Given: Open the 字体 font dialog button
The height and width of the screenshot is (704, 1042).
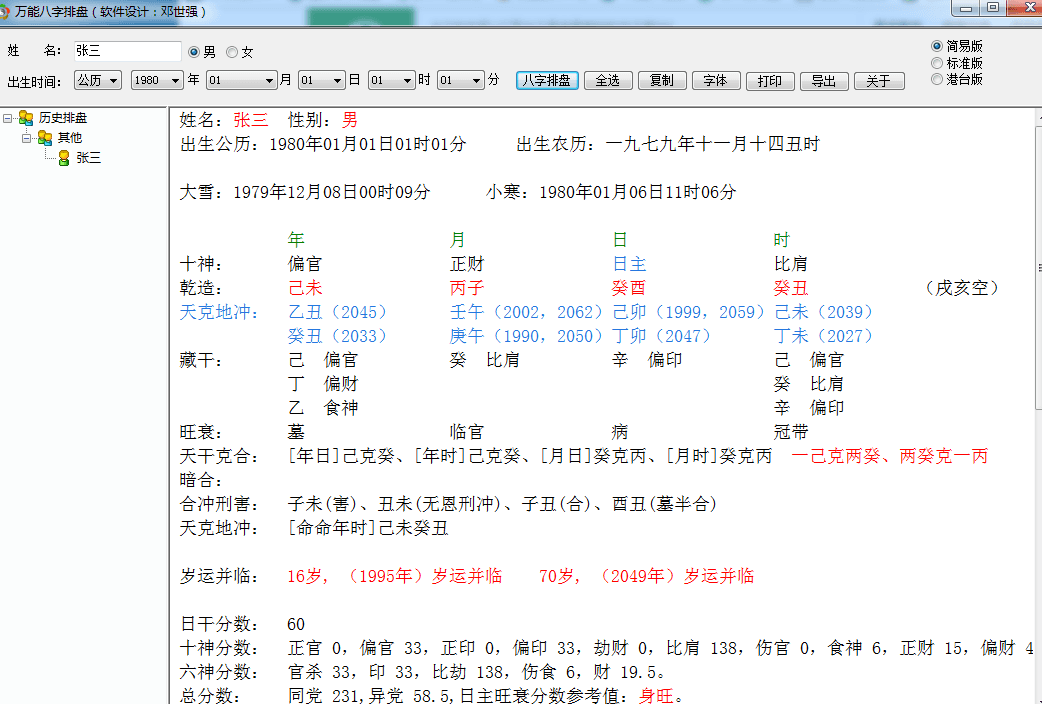Looking at the screenshot, I should point(715,81).
